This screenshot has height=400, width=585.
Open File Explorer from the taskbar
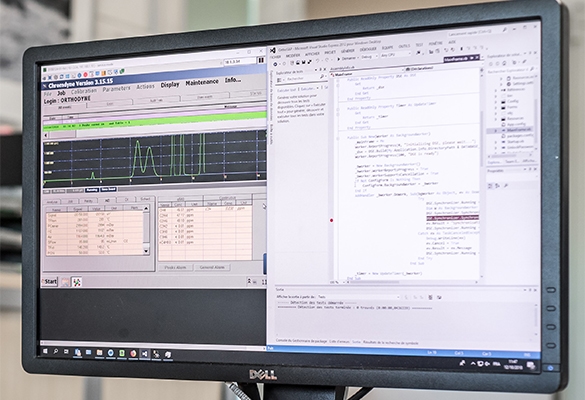(100, 353)
